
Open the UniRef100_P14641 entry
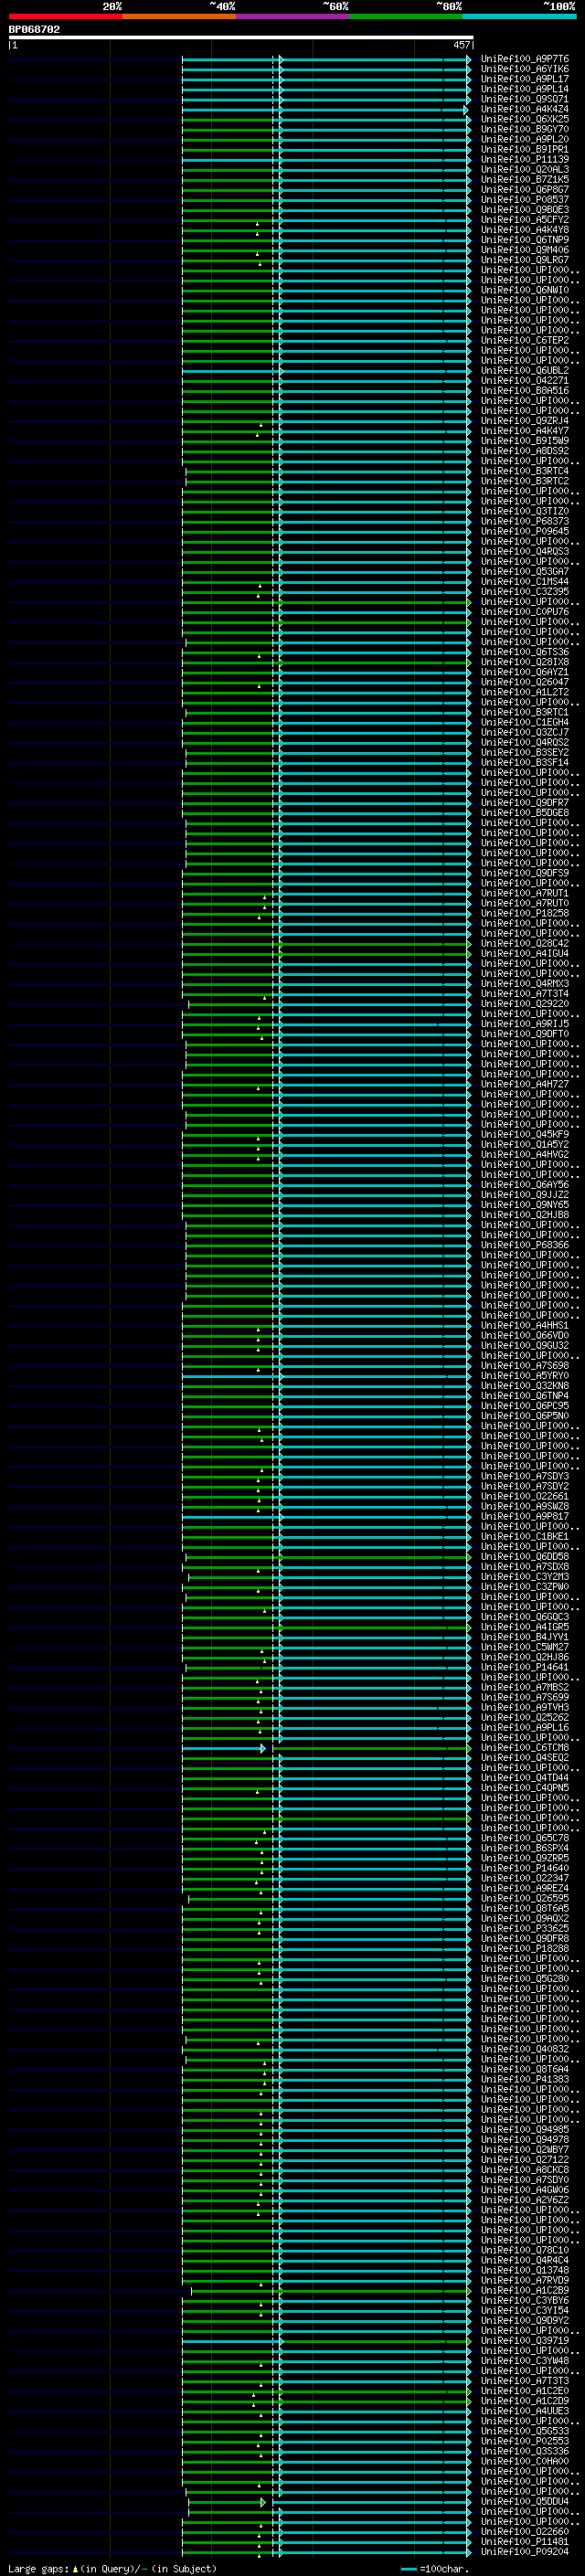coord(525,1667)
